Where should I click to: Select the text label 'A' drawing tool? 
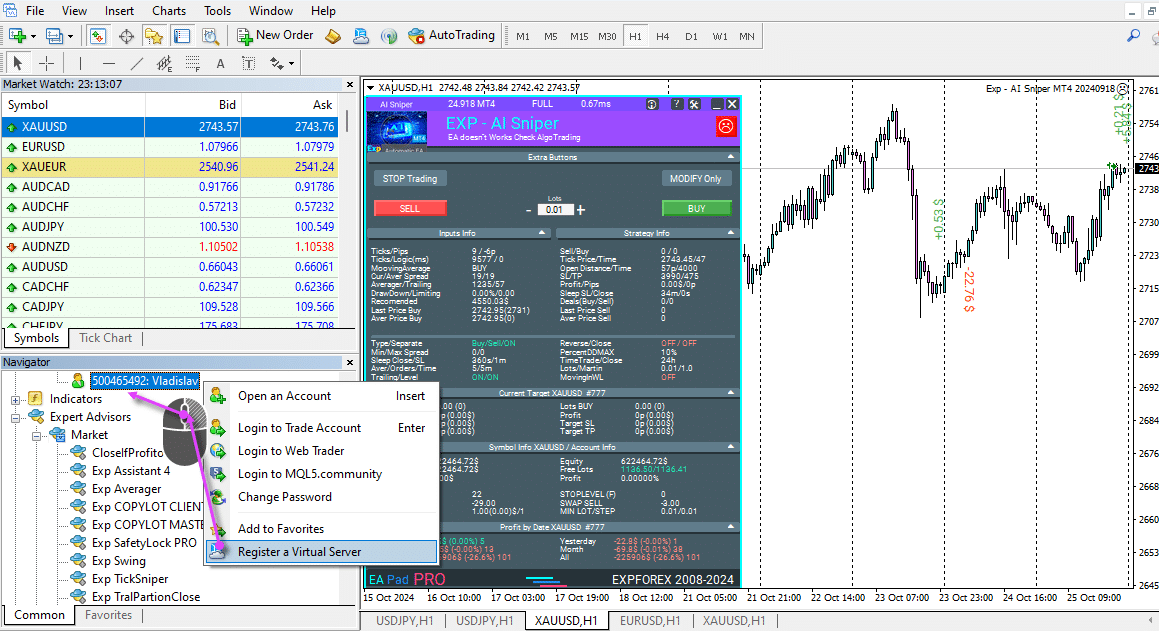point(220,64)
